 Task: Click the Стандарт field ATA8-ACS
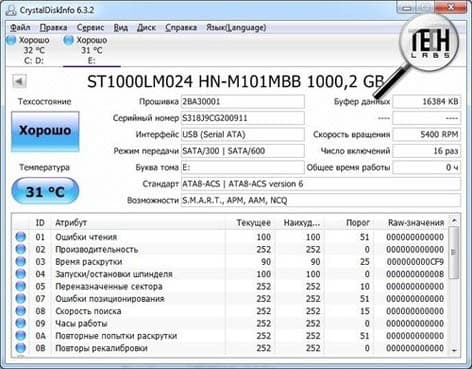321,184
